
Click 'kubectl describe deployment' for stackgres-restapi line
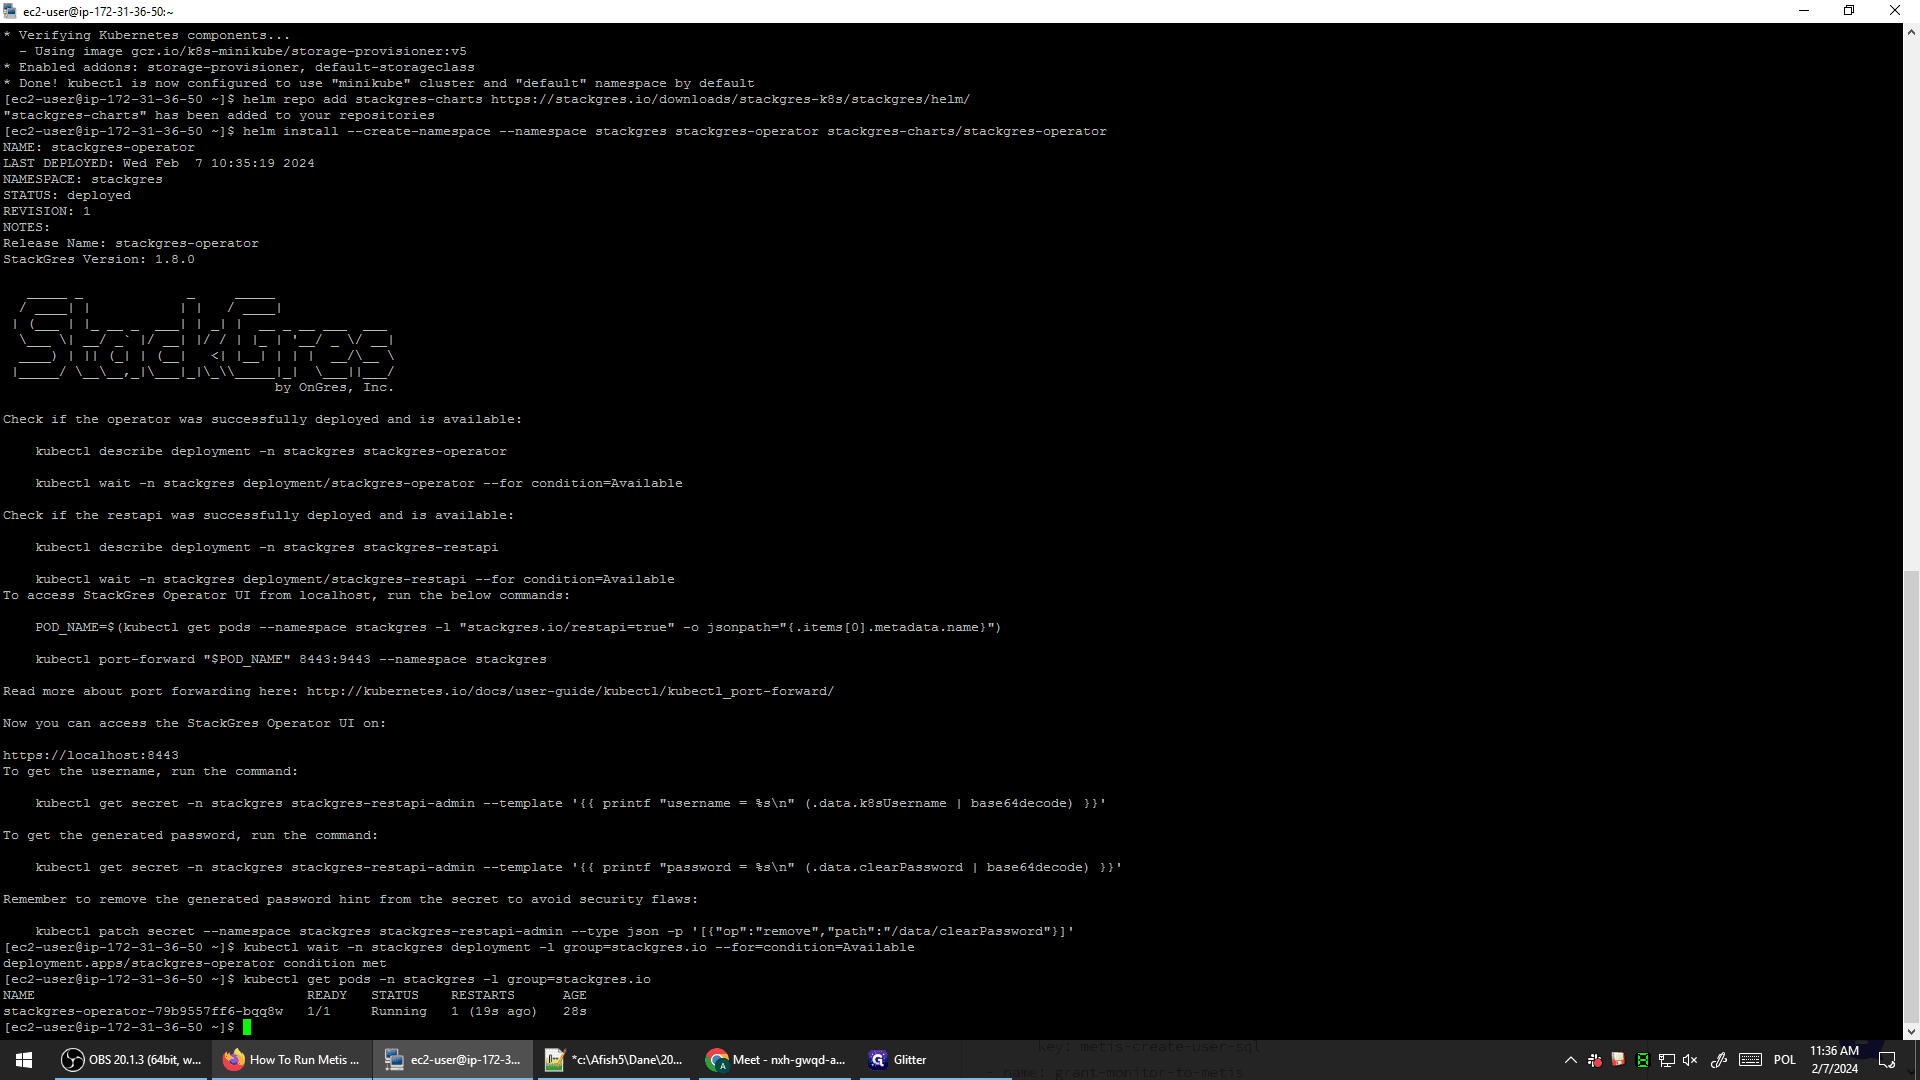[267, 547]
